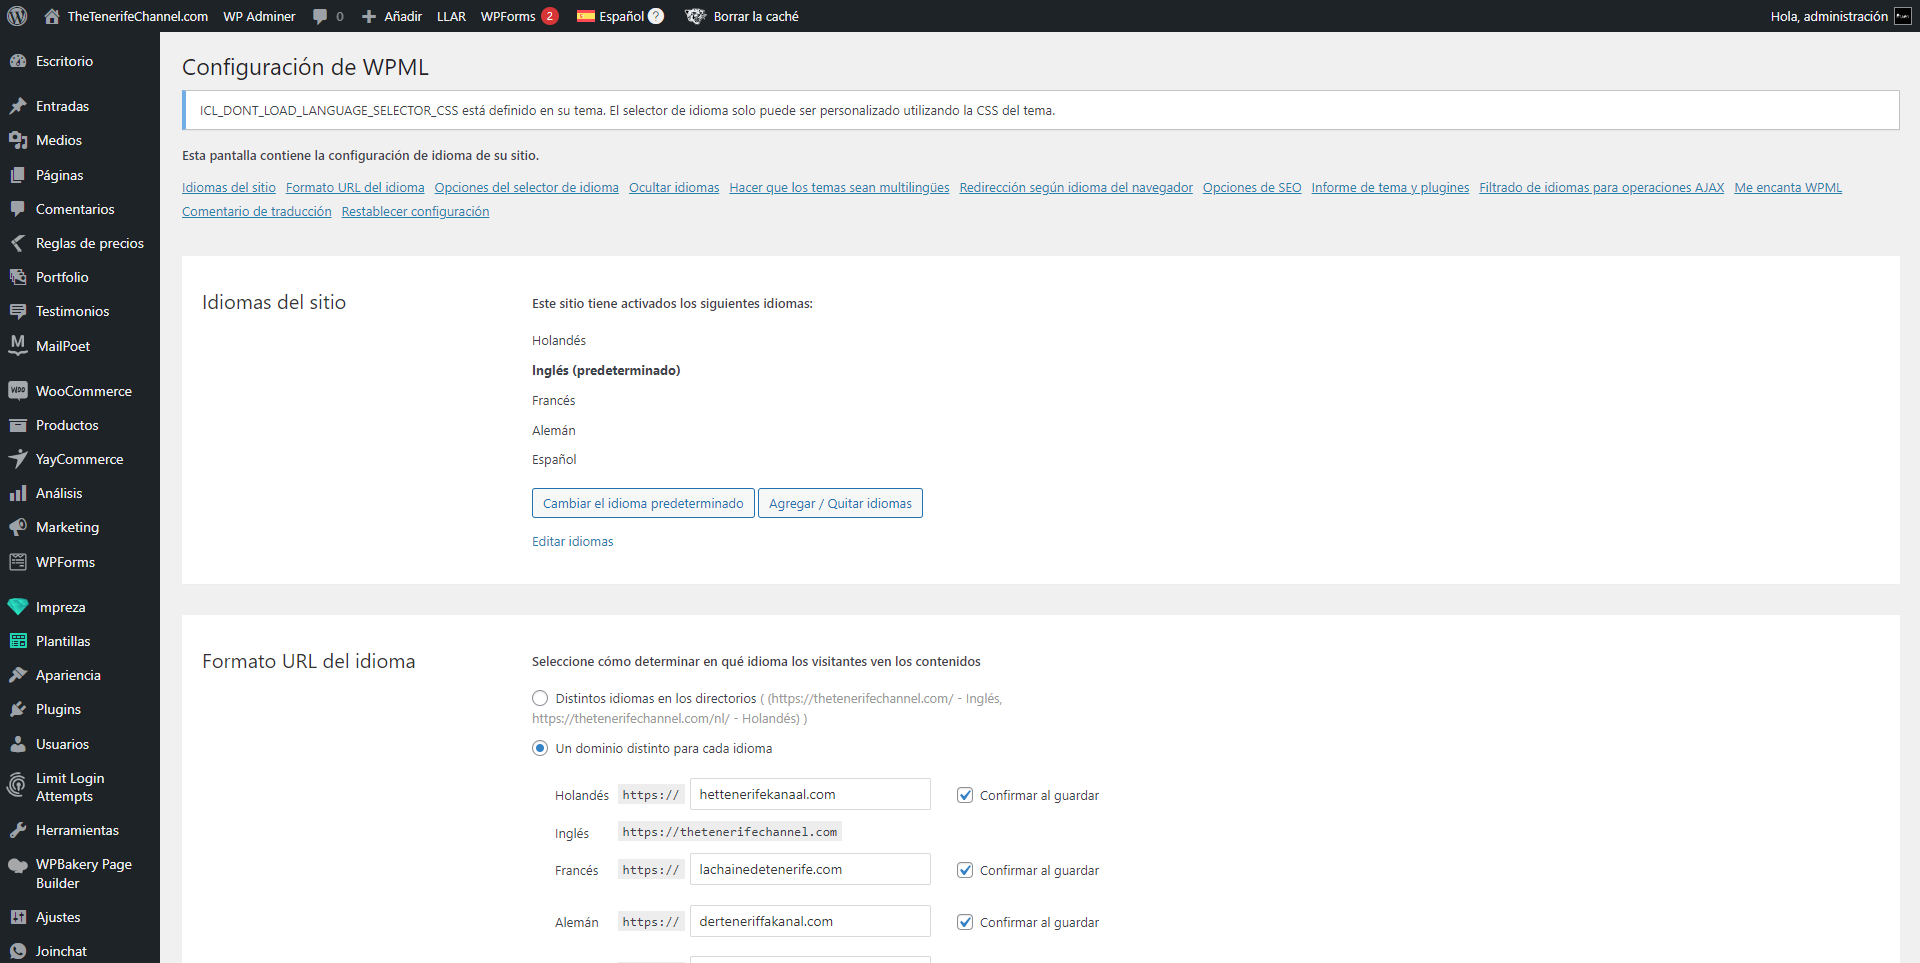Jump to Idiomas del sitio link
Screen dimensions: 1920x963
229,187
